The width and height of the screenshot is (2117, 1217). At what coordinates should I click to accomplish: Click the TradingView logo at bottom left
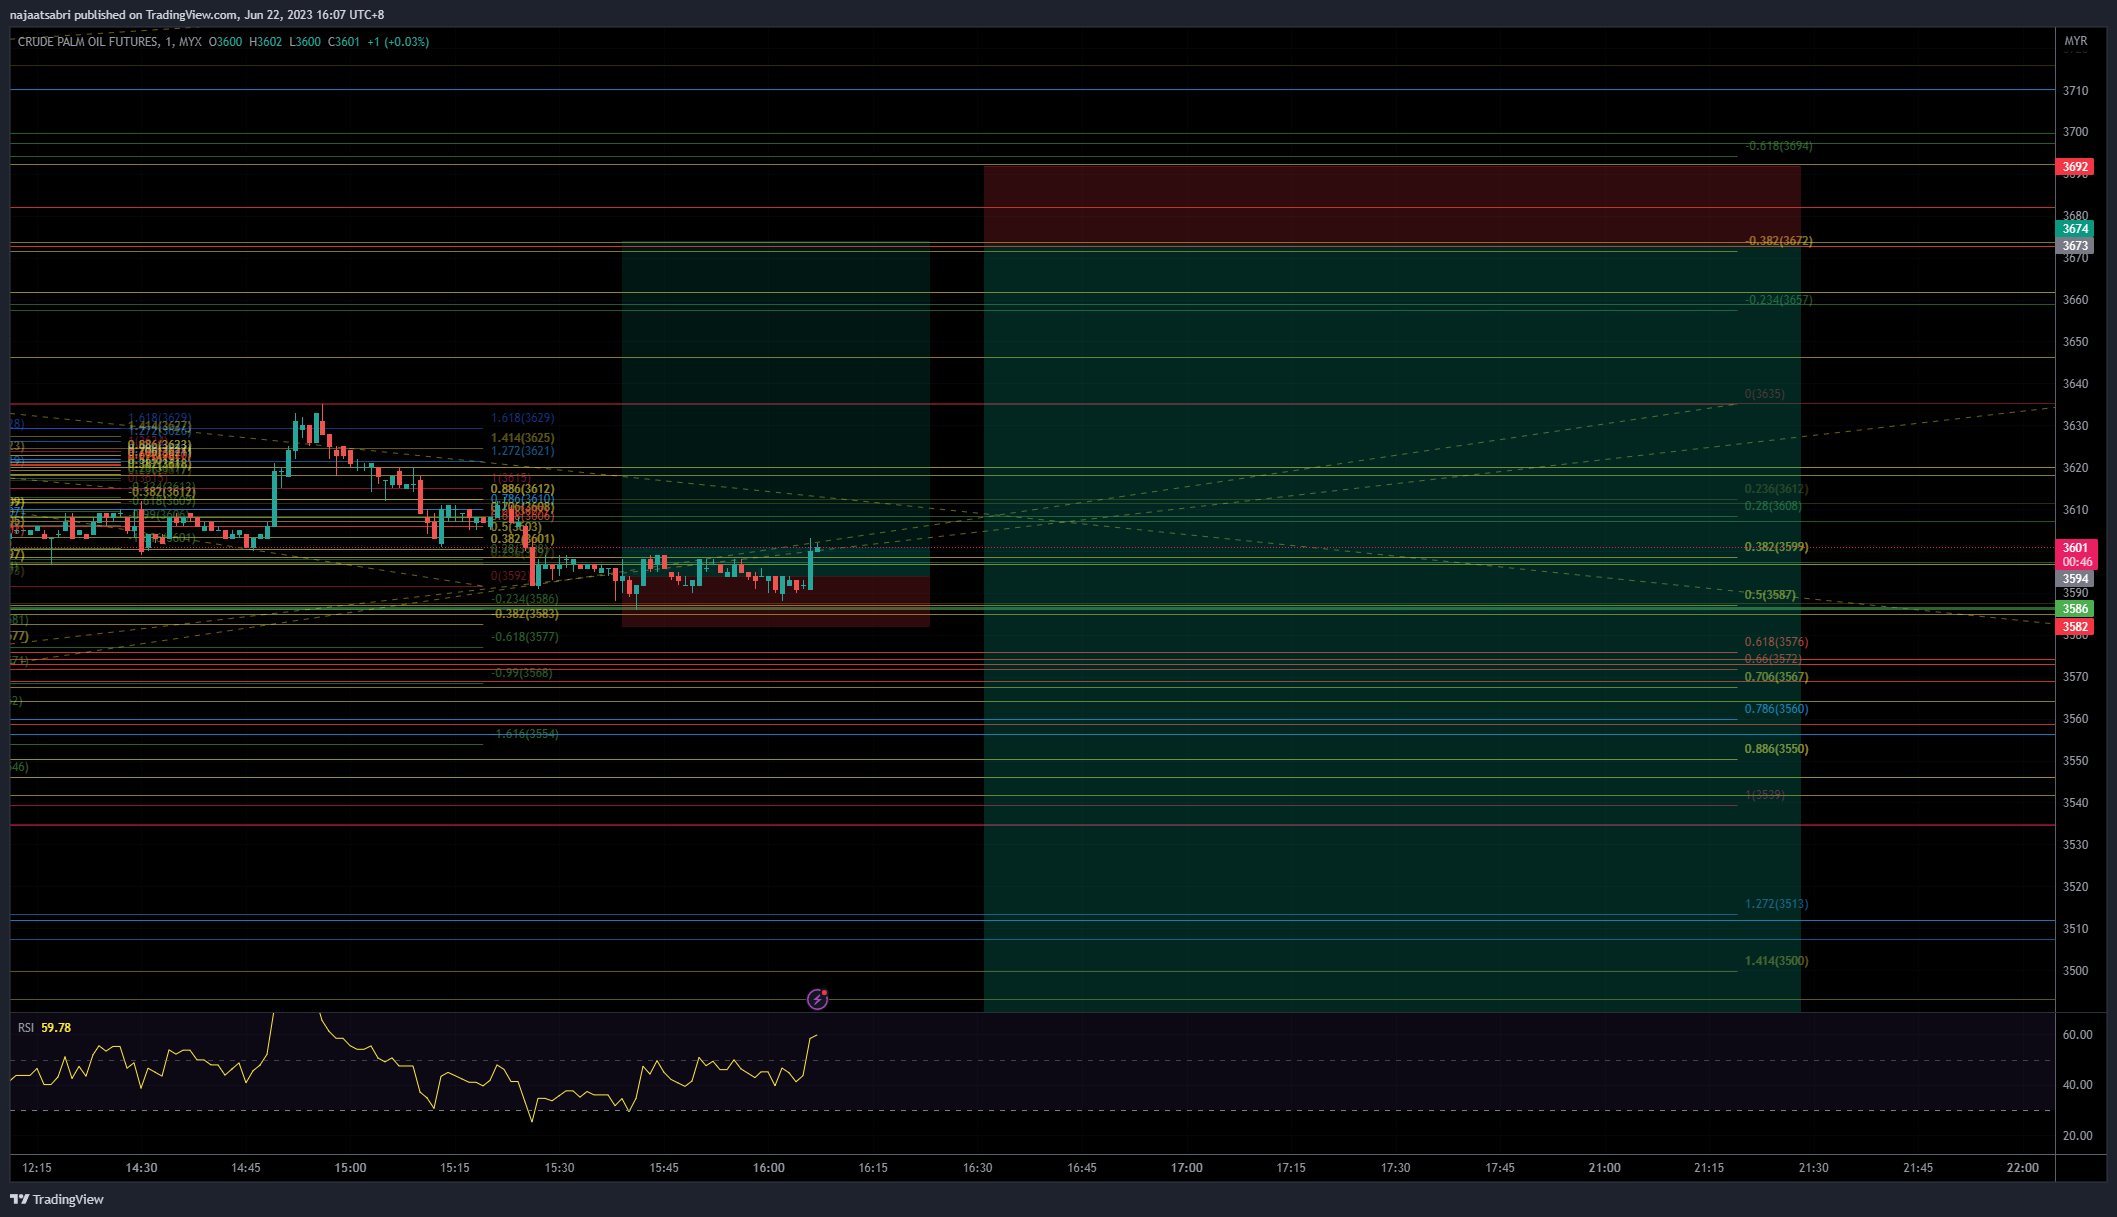(57, 1199)
